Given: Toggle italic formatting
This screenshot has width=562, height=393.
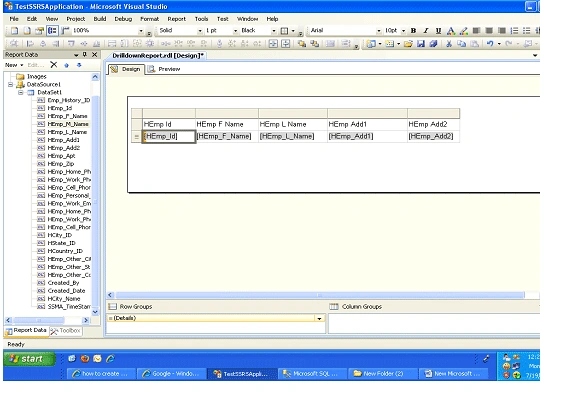Looking at the screenshot, I should tap(426, 31).
